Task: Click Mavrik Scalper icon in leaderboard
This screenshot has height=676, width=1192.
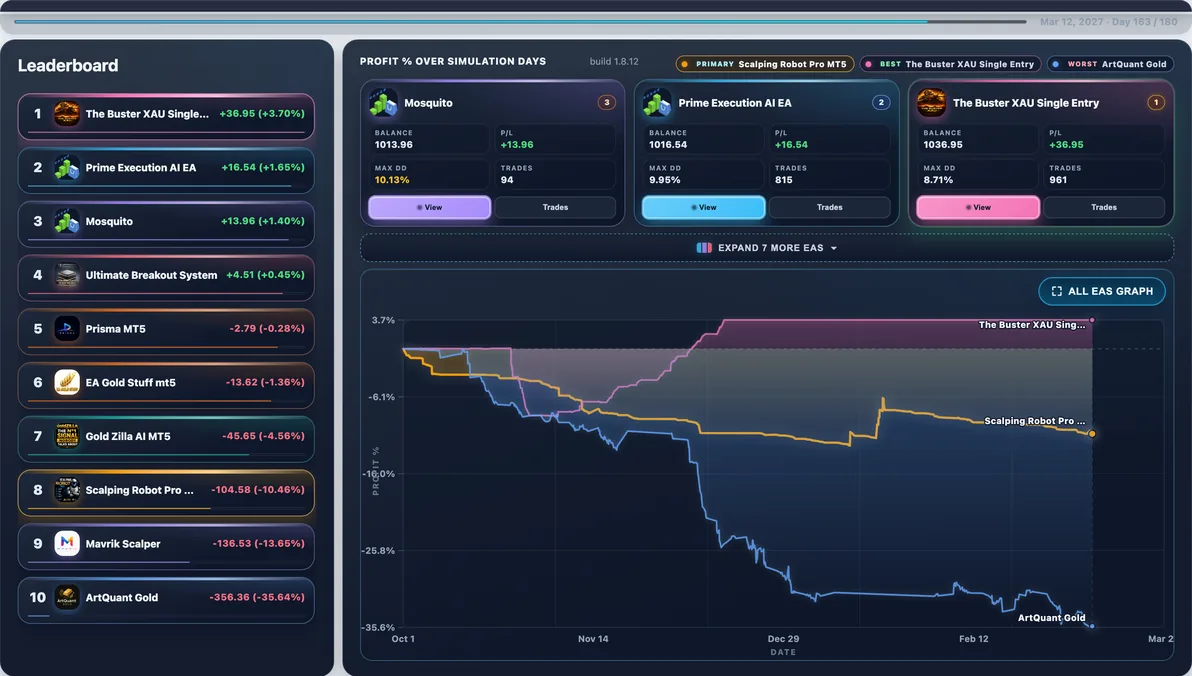Action: tap(67, 544)
